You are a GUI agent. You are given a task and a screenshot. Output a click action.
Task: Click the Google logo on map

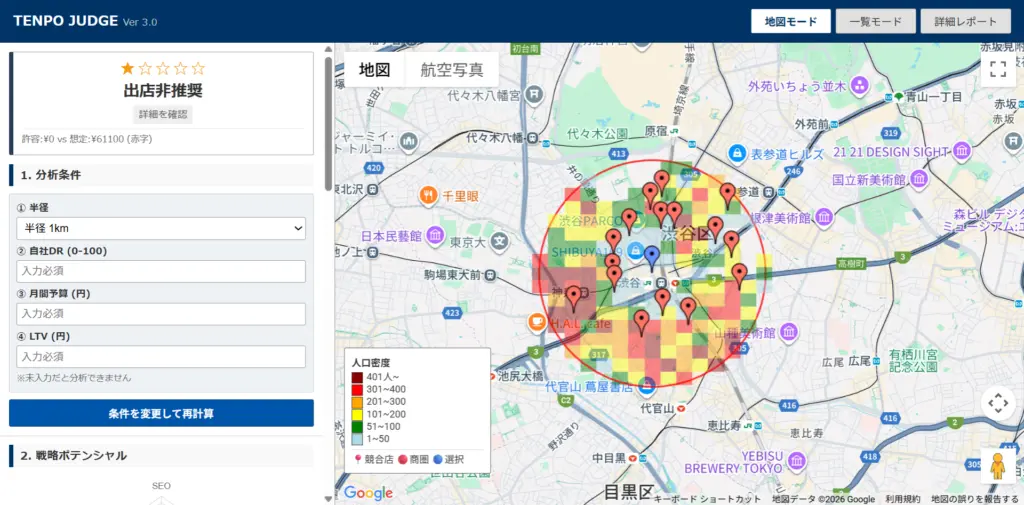[368, 492]
